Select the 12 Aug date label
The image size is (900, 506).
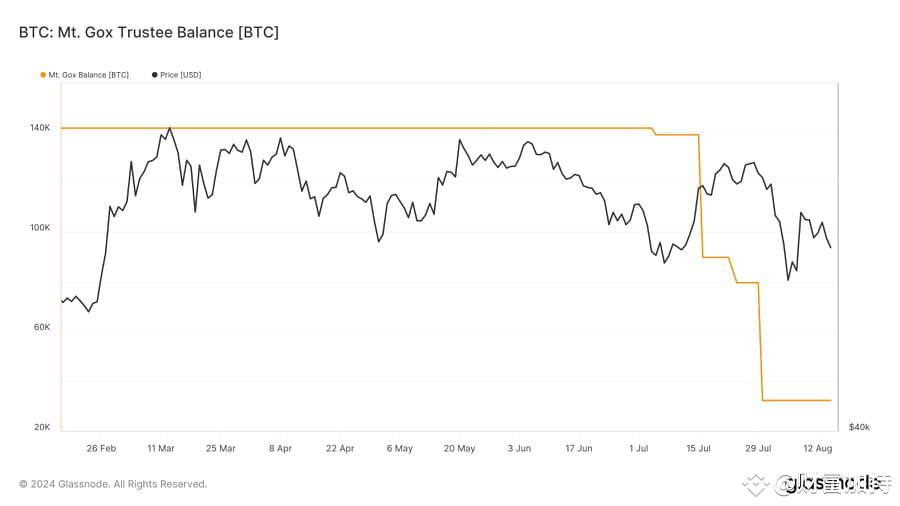pyautogui.click(x=817, y=449)
